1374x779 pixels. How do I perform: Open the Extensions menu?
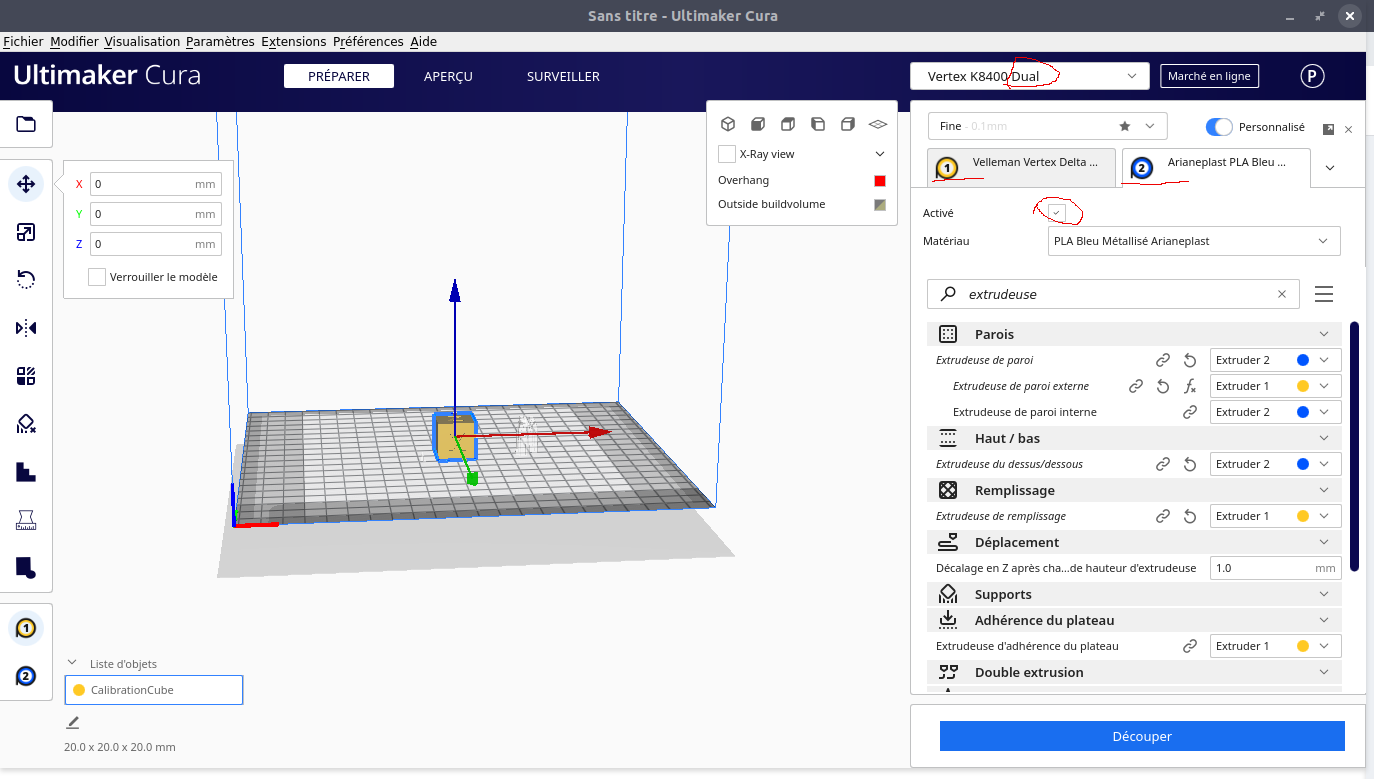294,41
